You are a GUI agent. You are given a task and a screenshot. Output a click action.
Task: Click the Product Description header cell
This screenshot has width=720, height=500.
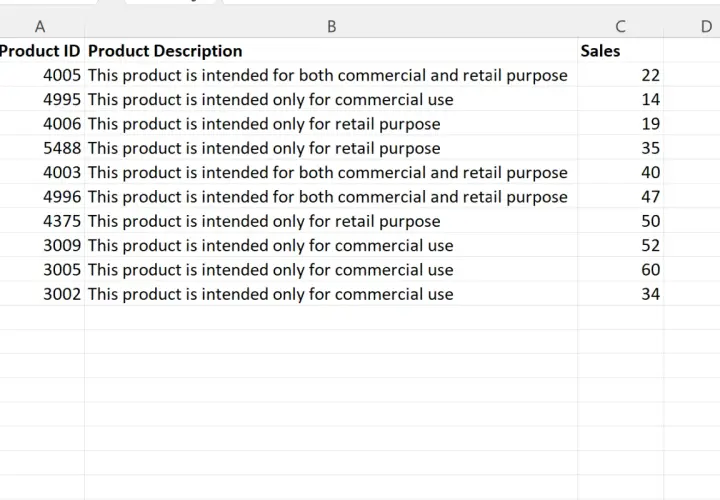pos(331,51)
